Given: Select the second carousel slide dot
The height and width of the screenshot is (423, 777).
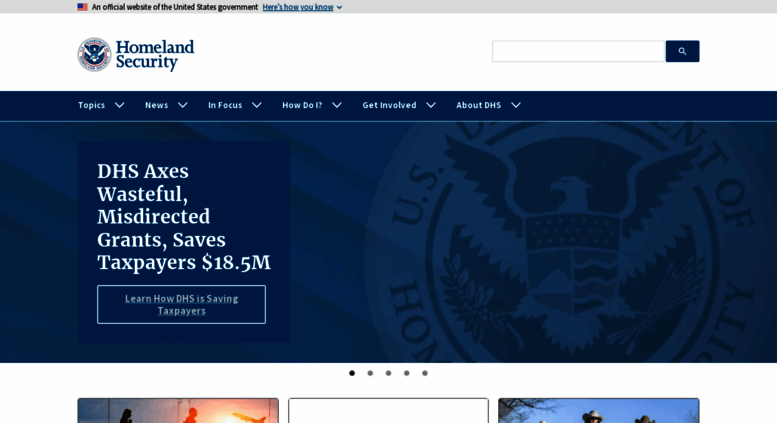Looking at the screenshot, I should 370,373.
